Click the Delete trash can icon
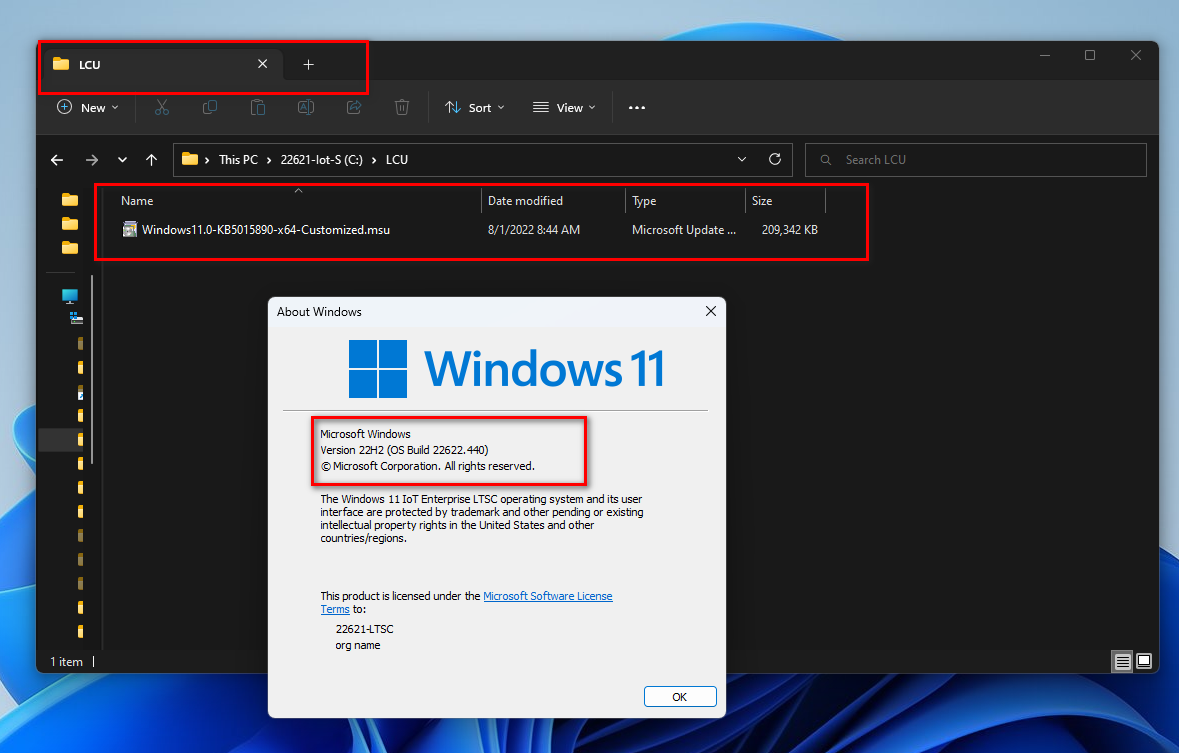This screenshot has height=753, width=1179. [x=402, y=108]
